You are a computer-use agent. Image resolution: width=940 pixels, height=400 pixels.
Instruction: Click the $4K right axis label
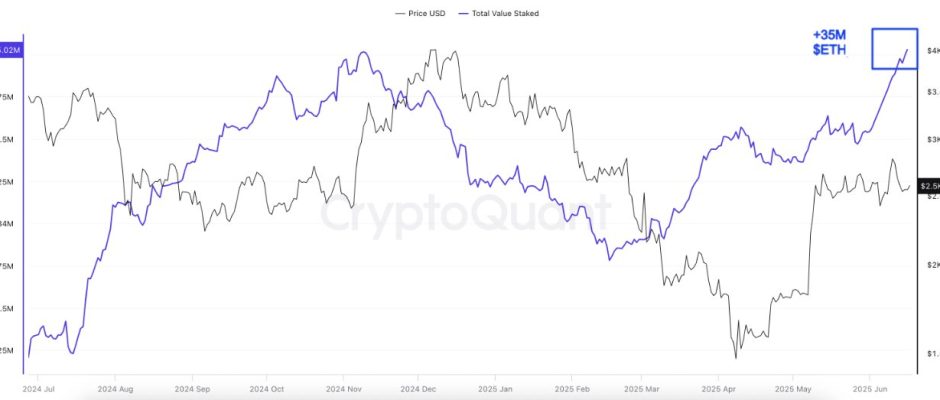tap(931, 50)
